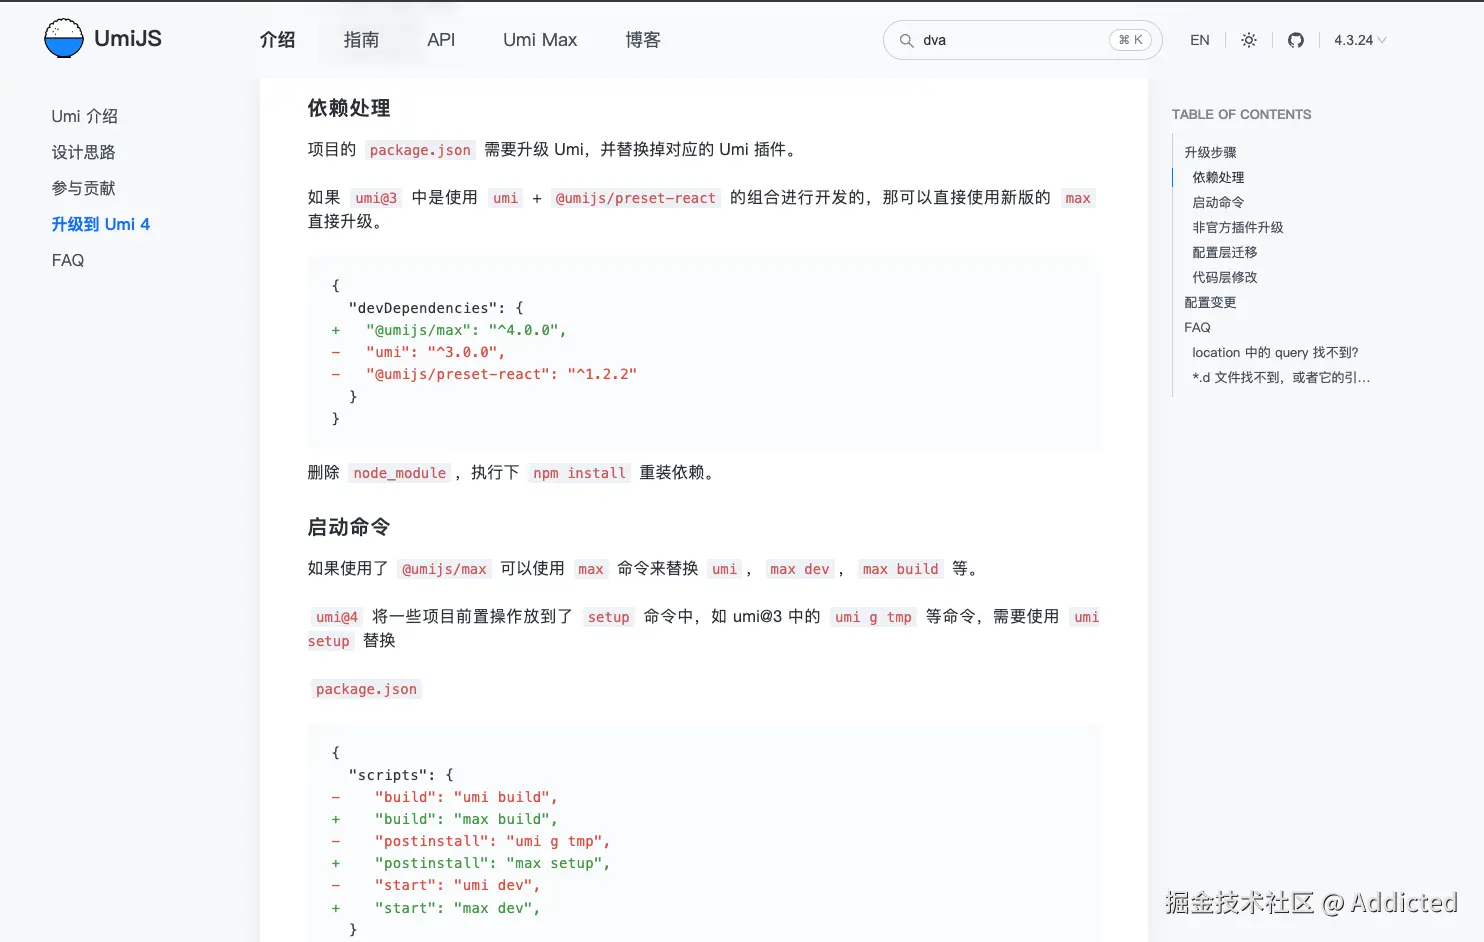Click the @umijs/preset-react inline code
The width and height of the screenshot is (1484, 942).
click(636, 198)
